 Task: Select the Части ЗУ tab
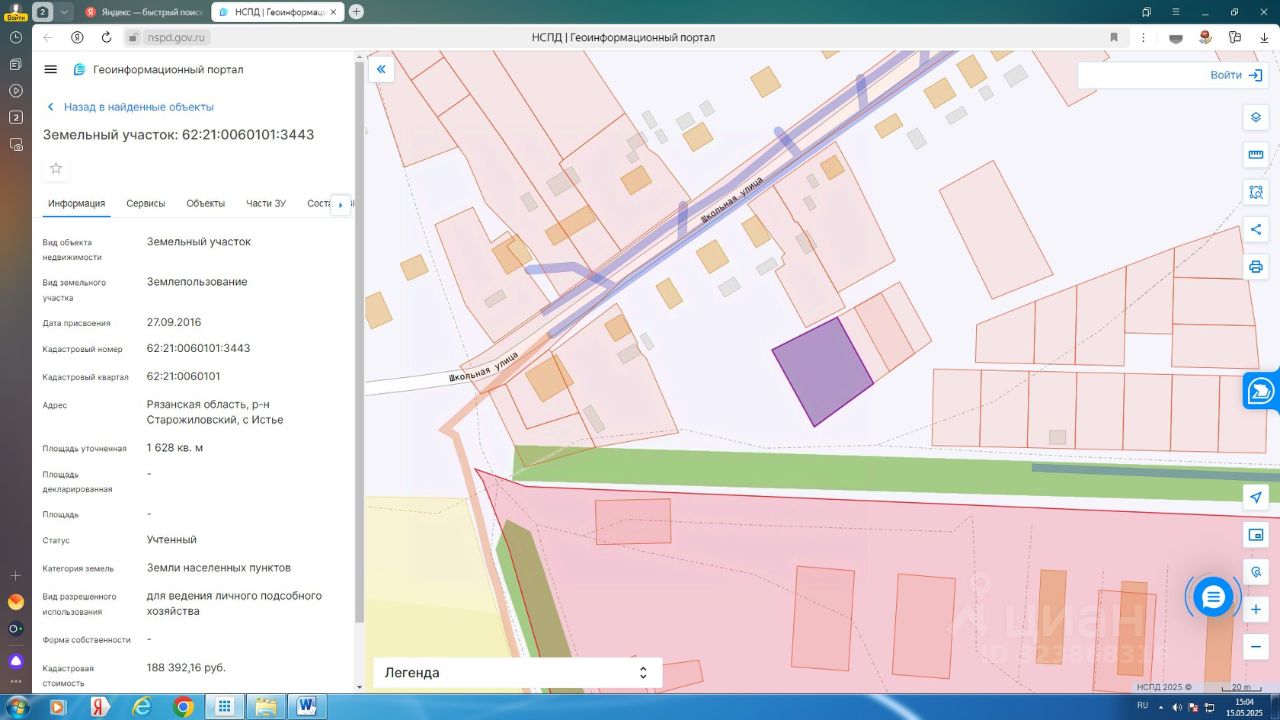click(266, 204)
